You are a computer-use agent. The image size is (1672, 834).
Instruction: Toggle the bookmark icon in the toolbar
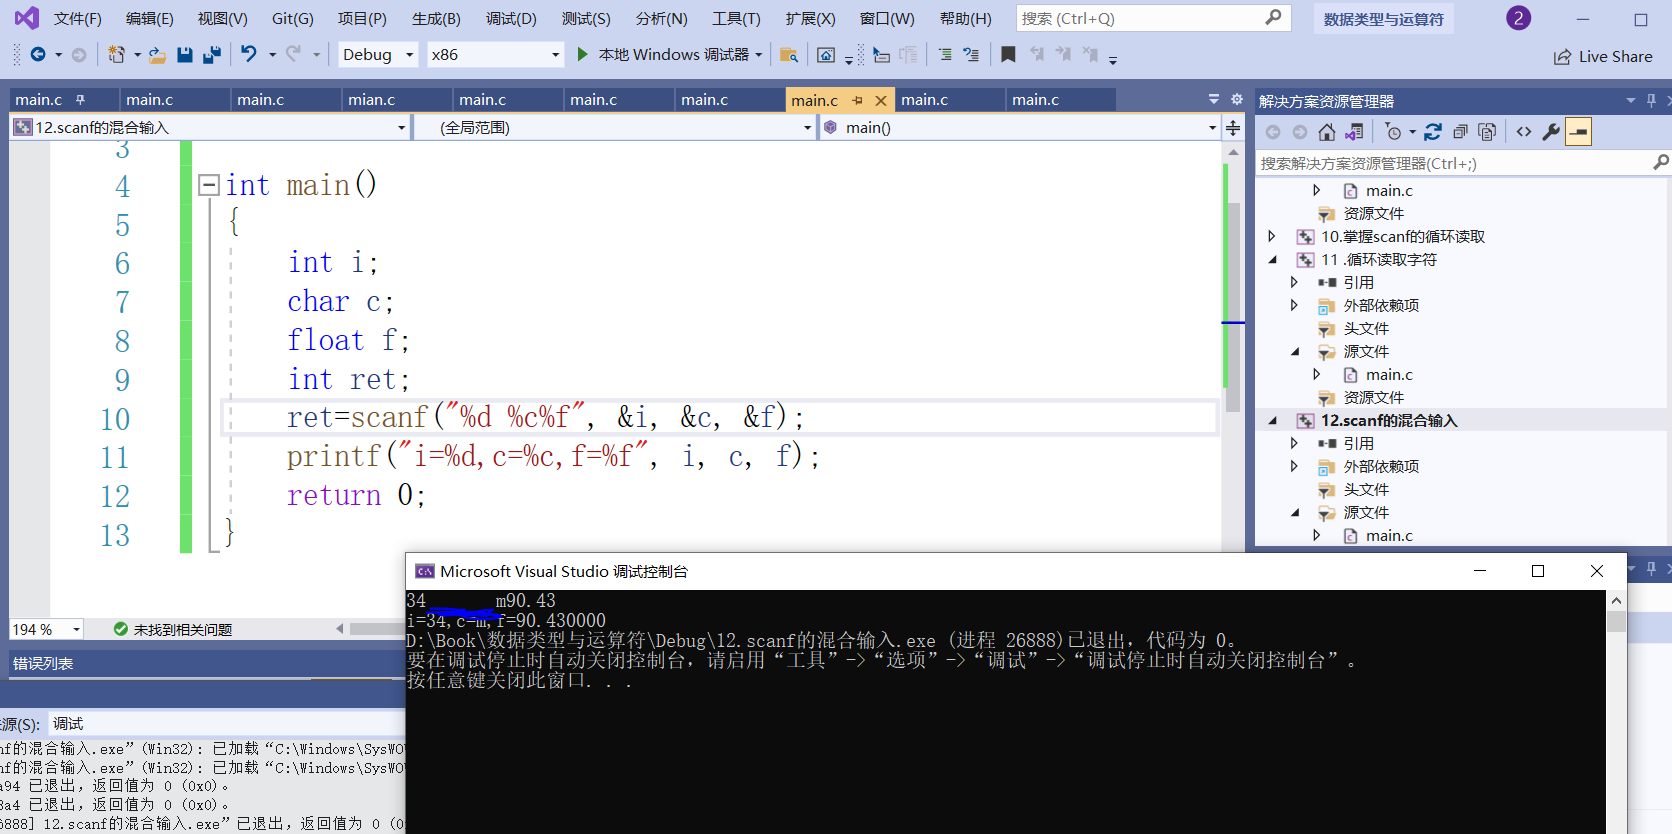[x=1008, y=54]
